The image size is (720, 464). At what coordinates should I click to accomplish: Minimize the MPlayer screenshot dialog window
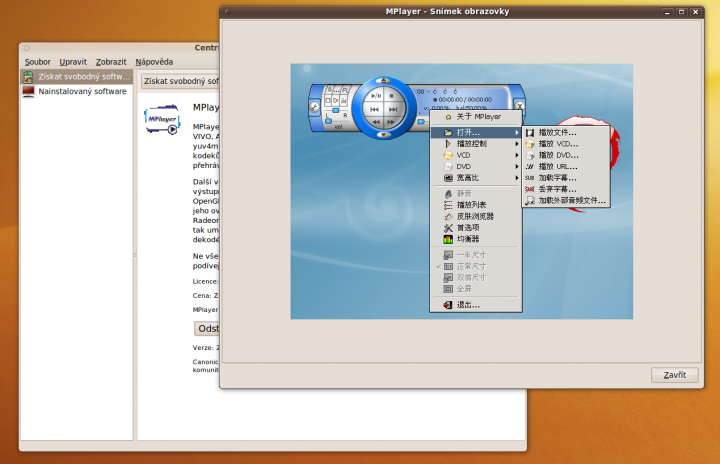pyautogui.click(x=667, y=12)
